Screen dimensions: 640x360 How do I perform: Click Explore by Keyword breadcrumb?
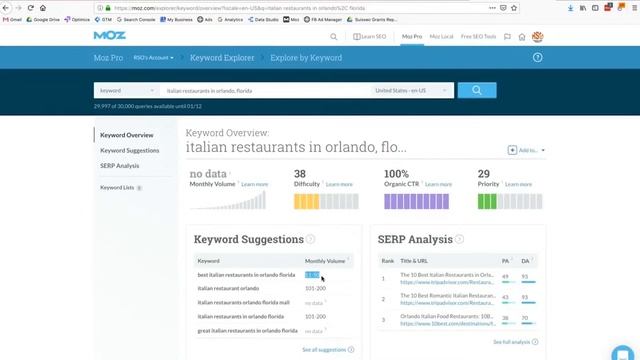306,58
